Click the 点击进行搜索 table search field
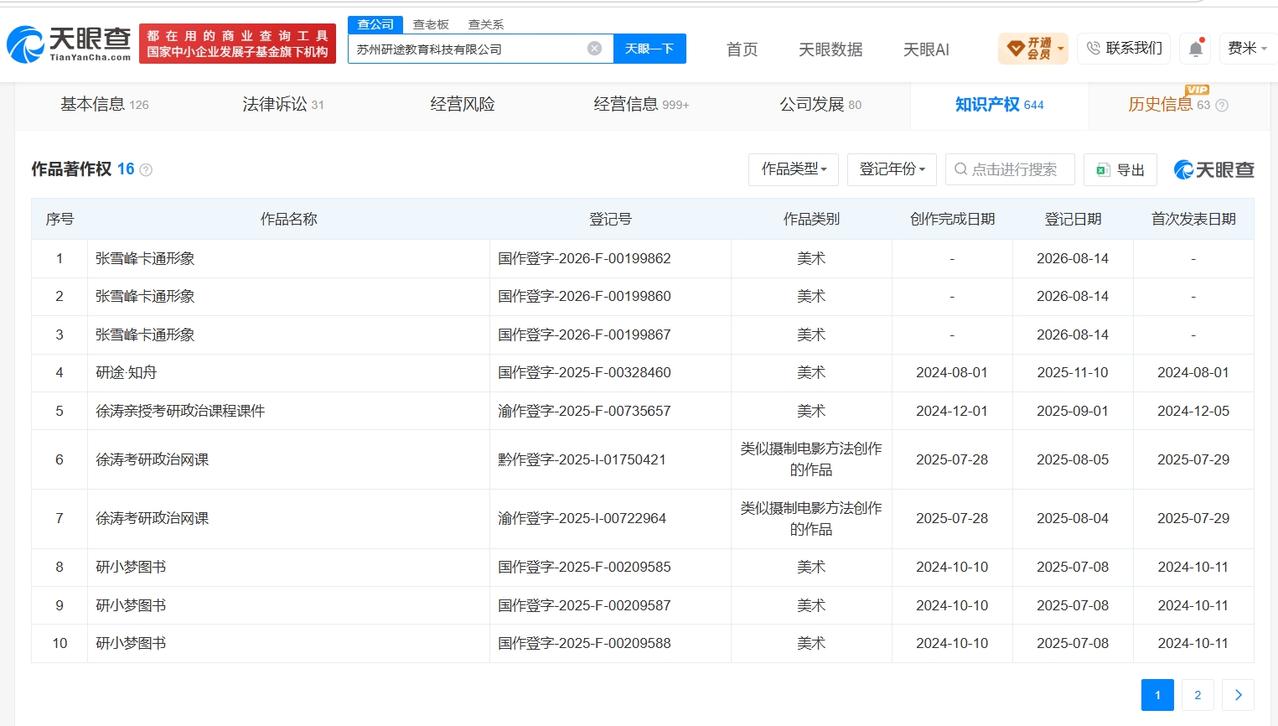 click(x=1010, y=169)
